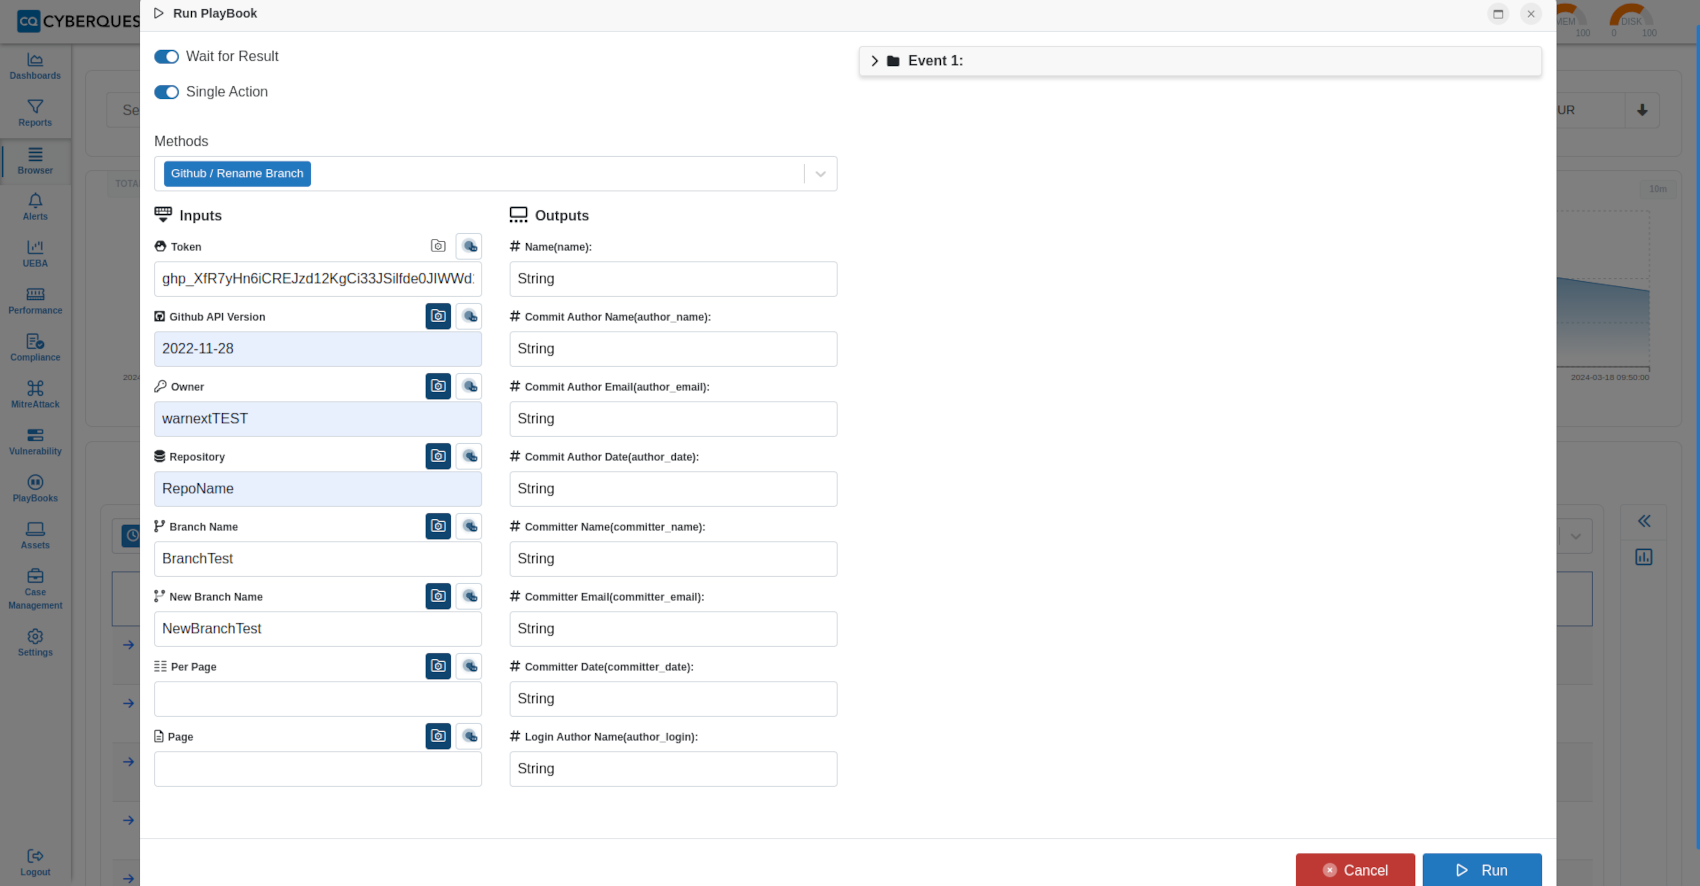Click the cloud icon for Per Page
The image size is (1700, 886).
pos(469,666)
